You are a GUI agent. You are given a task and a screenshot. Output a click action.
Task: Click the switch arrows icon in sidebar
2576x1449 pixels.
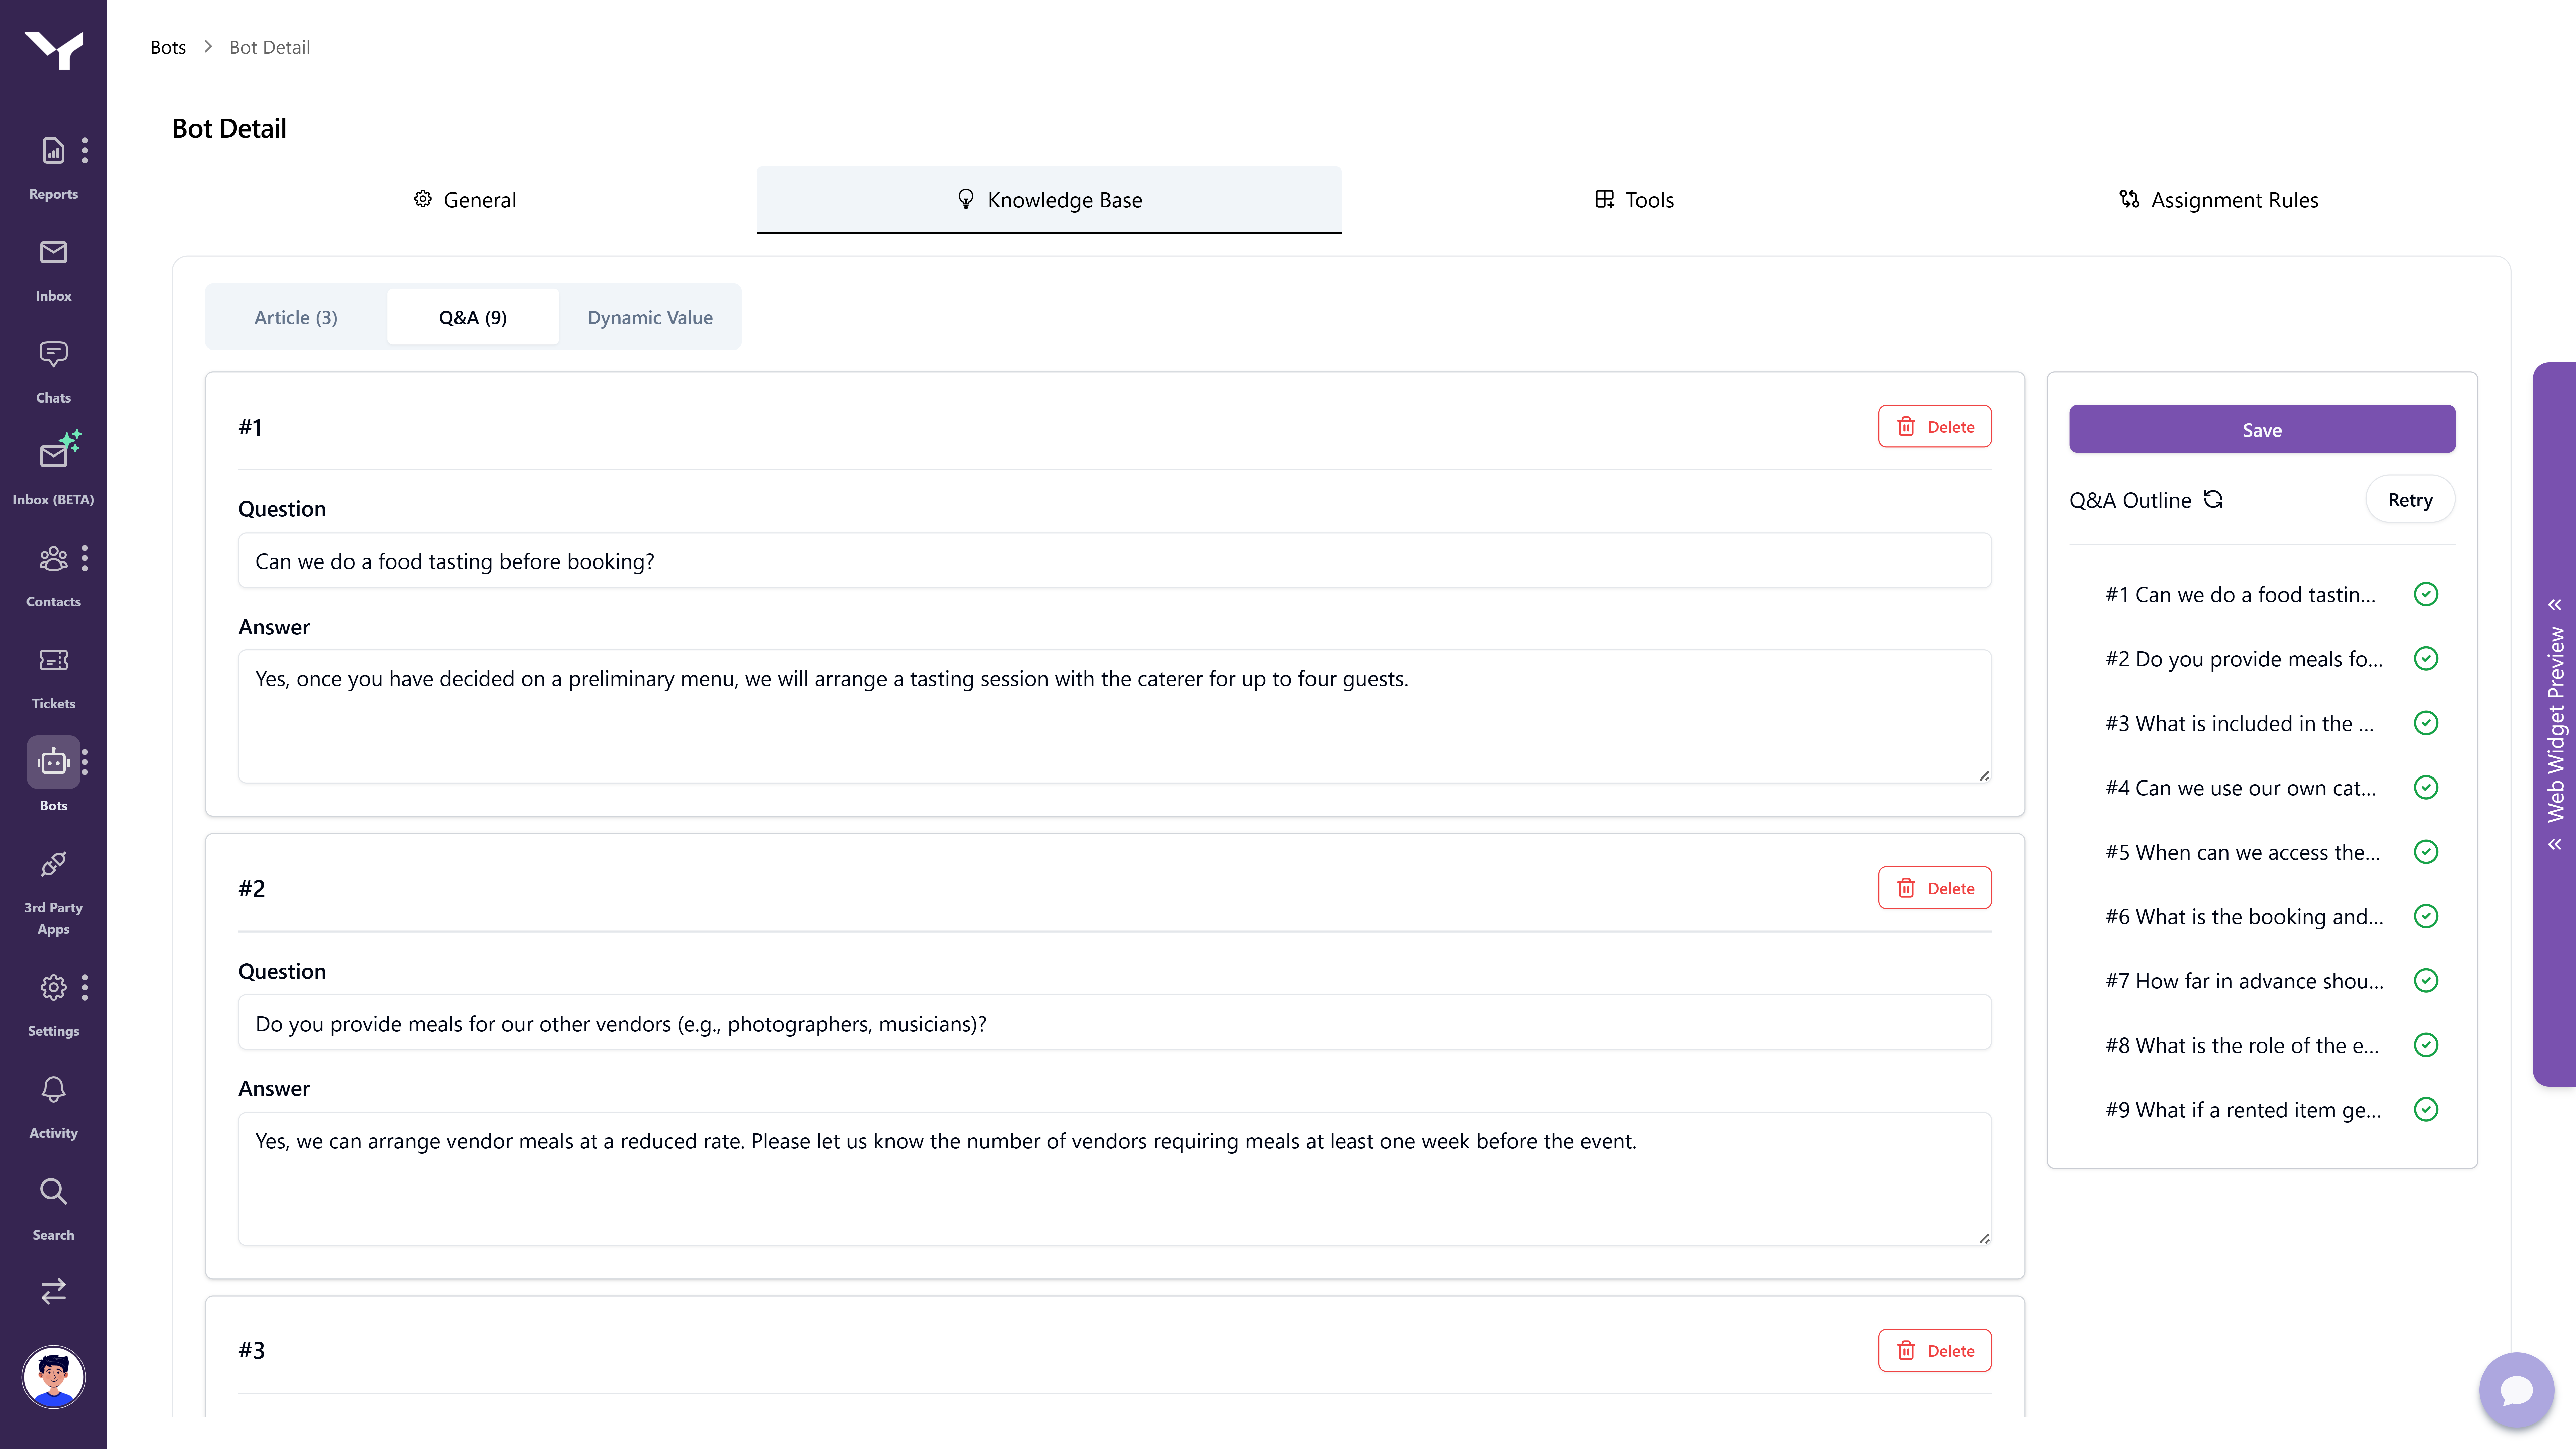pos(53,1291)
